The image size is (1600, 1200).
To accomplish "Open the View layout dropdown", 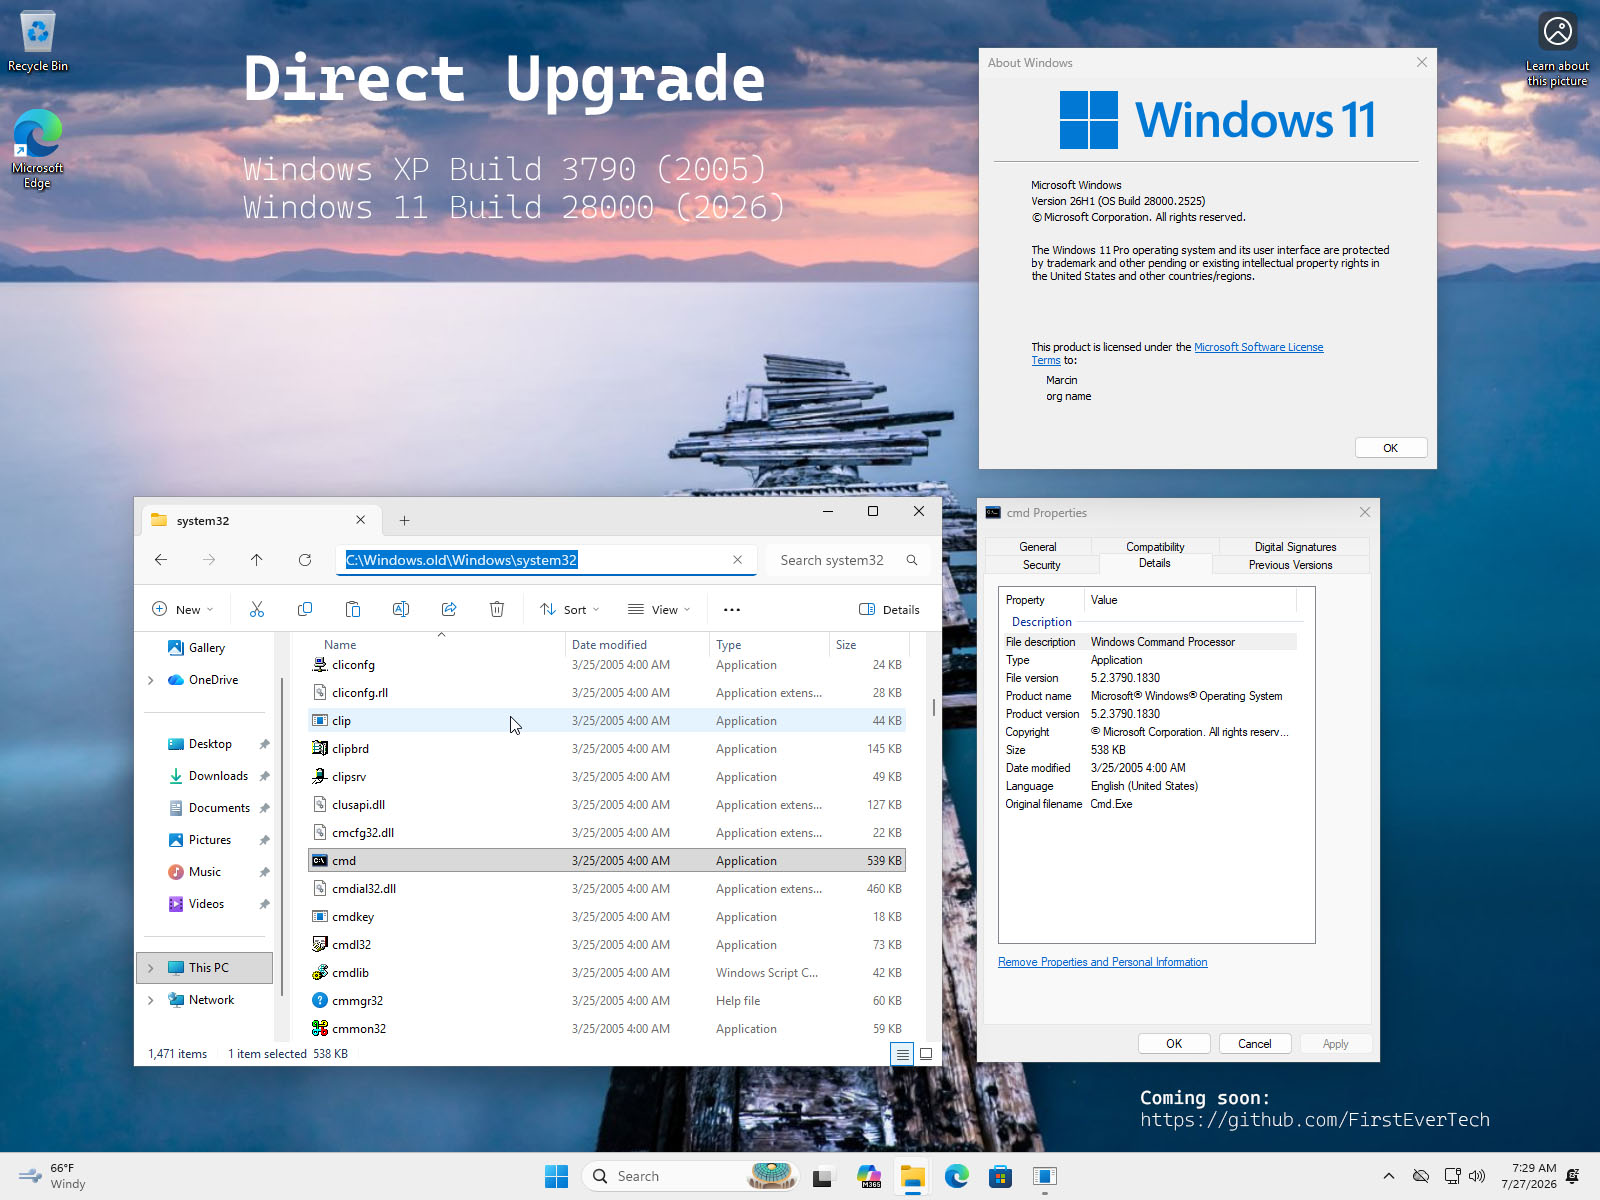I will tap(659, 609).
